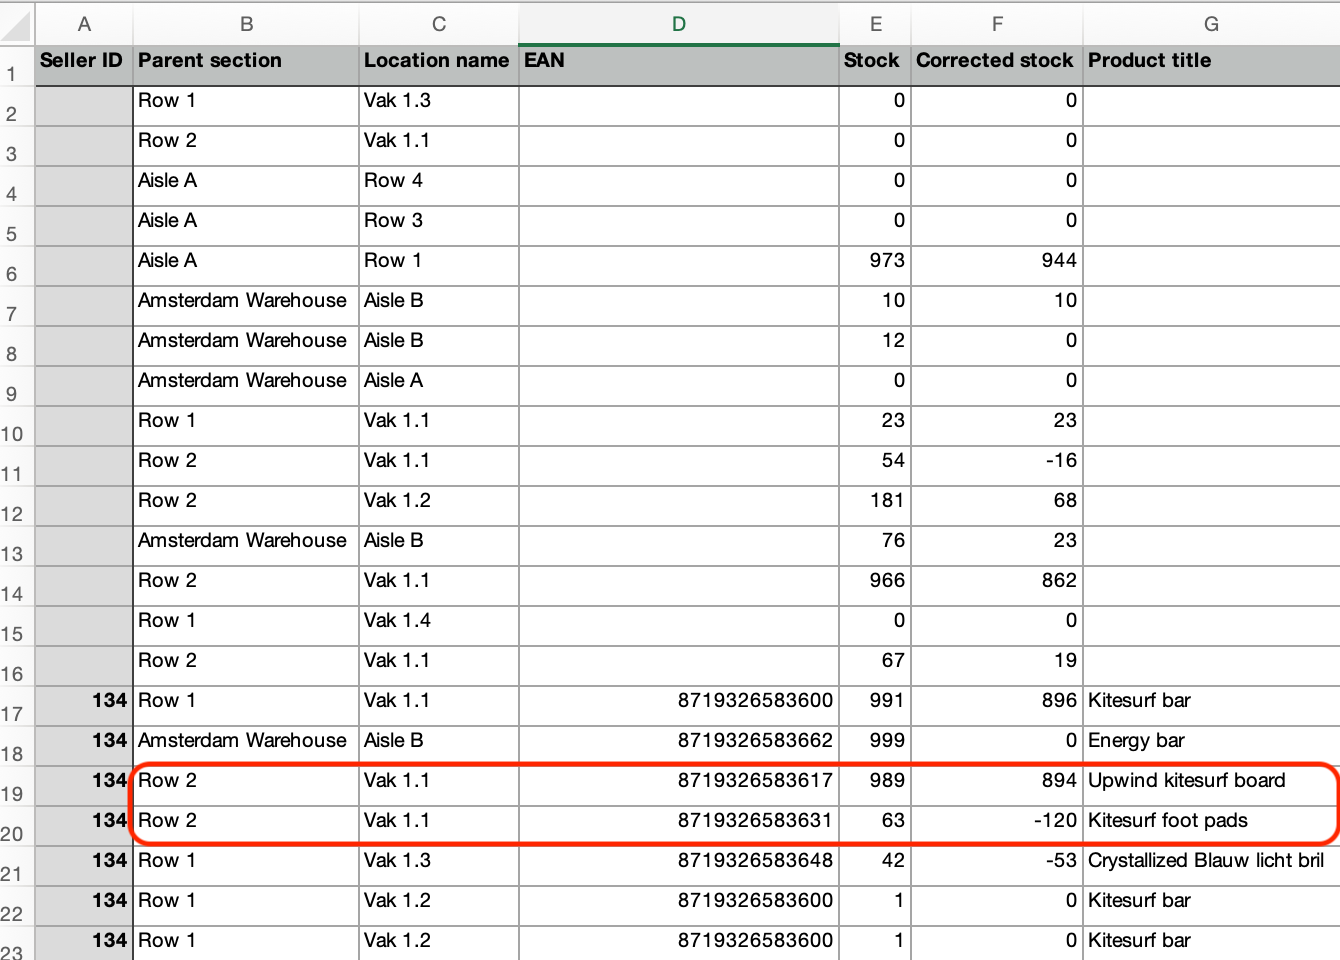Viewport: 1340px width, 960px height.
Task: Click corrected stock cell 68
Action: [x=997, y=506]
